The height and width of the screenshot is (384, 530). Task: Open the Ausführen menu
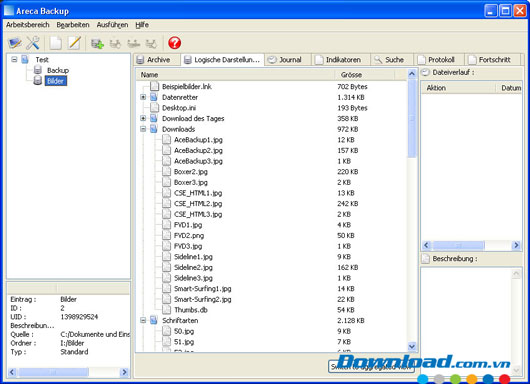click(112, 25)
